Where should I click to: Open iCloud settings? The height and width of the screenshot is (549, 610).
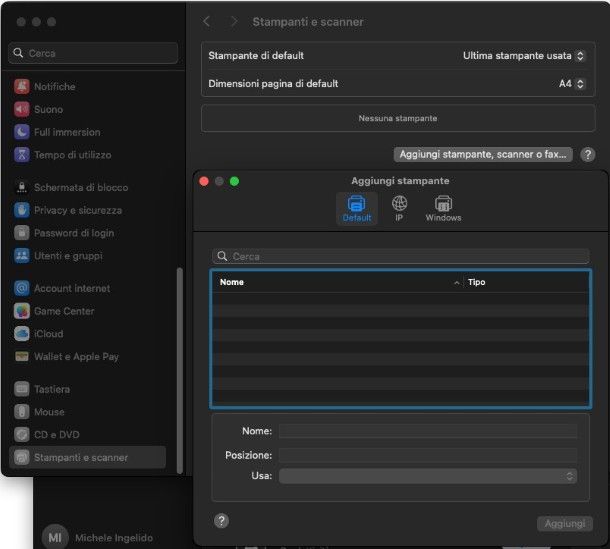click(x=48, y=334)
